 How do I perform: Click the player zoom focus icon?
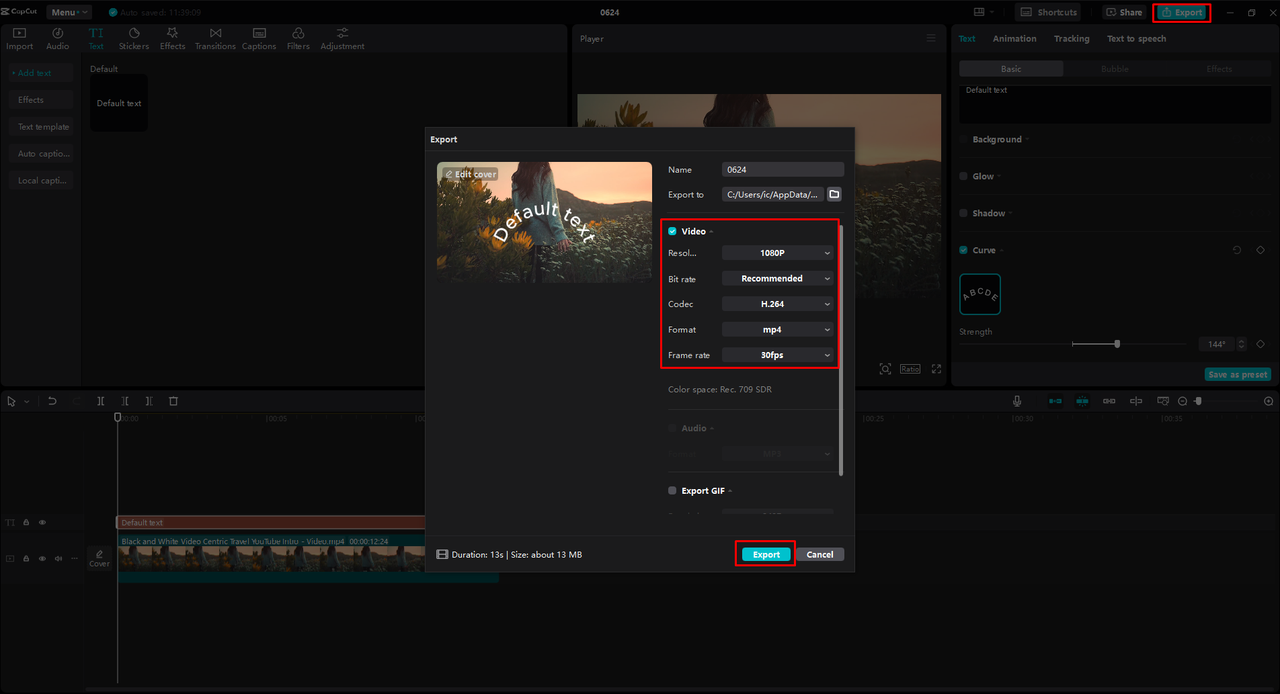point(885,369)
